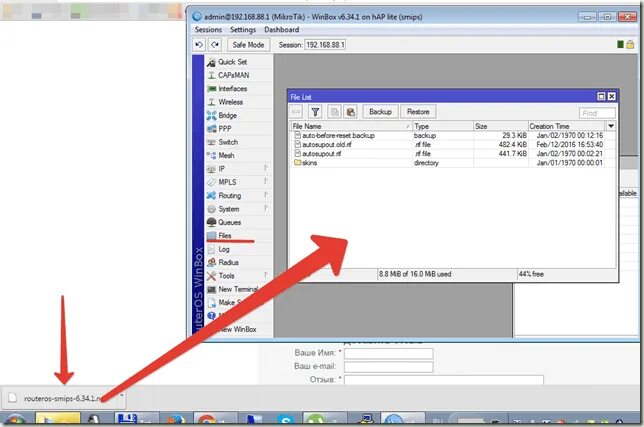Open the download item options arrow

coord(122,397)
